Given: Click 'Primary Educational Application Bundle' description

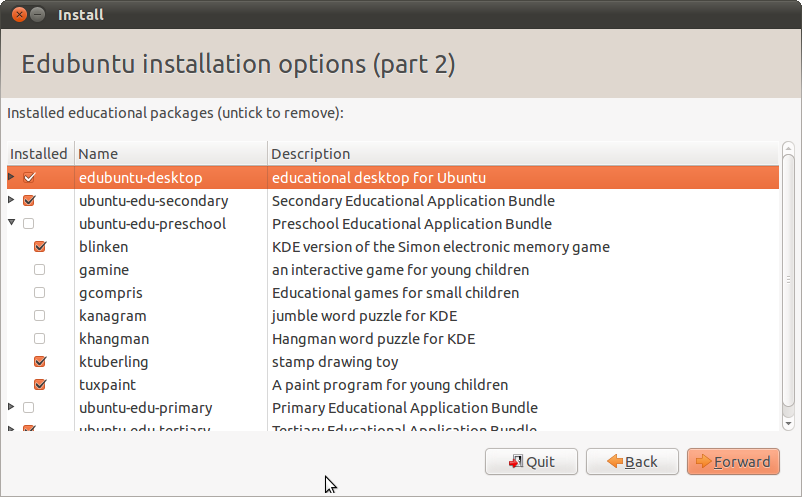Looking at the screenshot, I should pyautogui.click(x=405, y=408).
